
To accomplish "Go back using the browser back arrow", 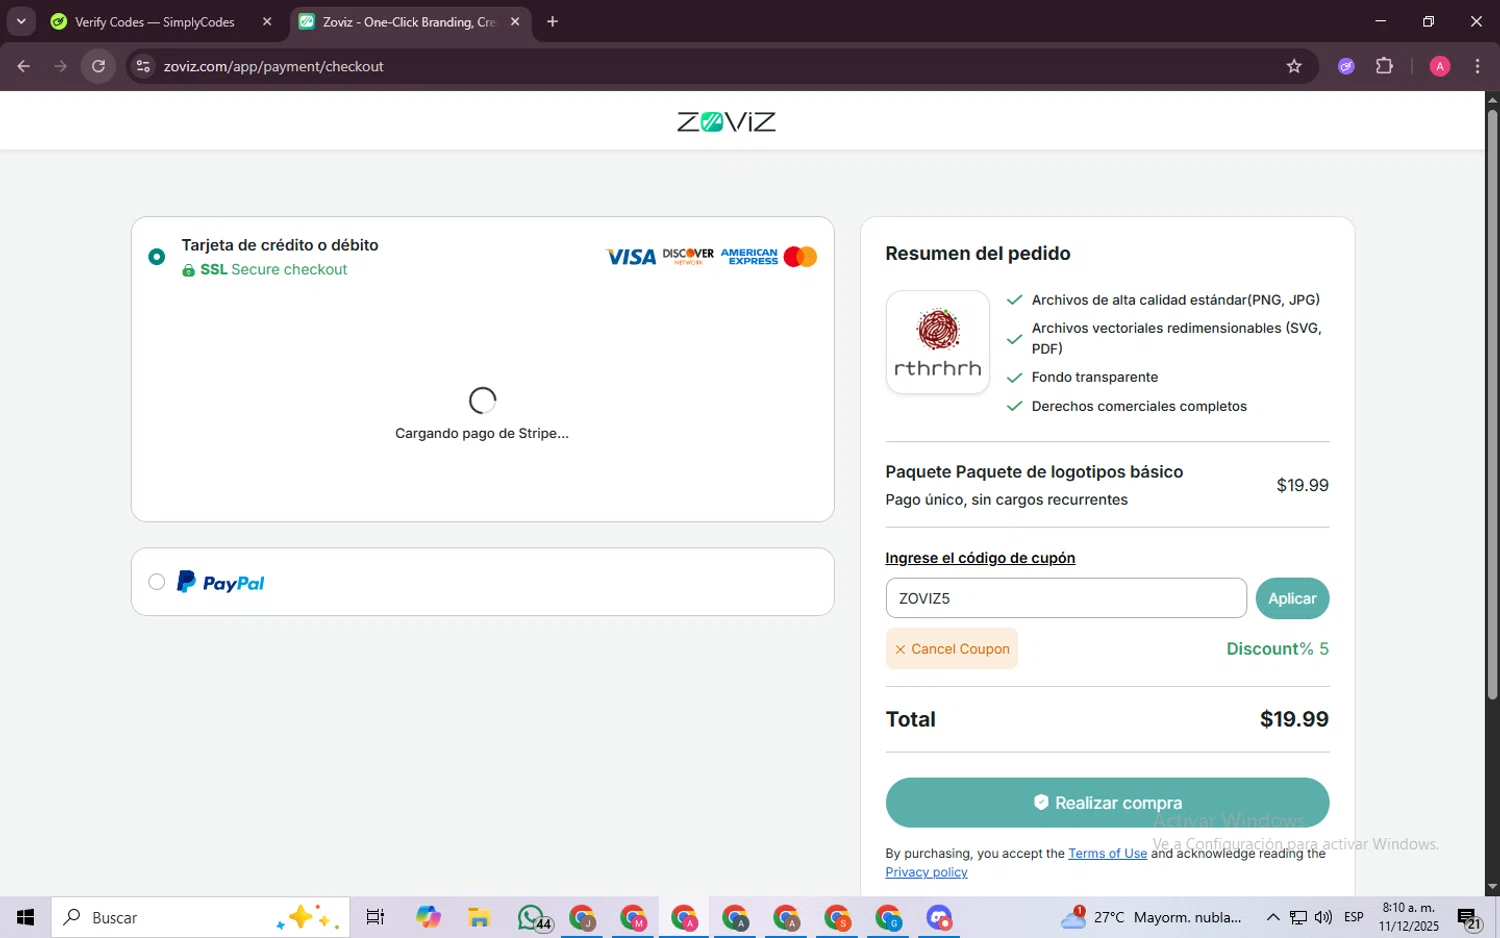I will coord(23,66).
